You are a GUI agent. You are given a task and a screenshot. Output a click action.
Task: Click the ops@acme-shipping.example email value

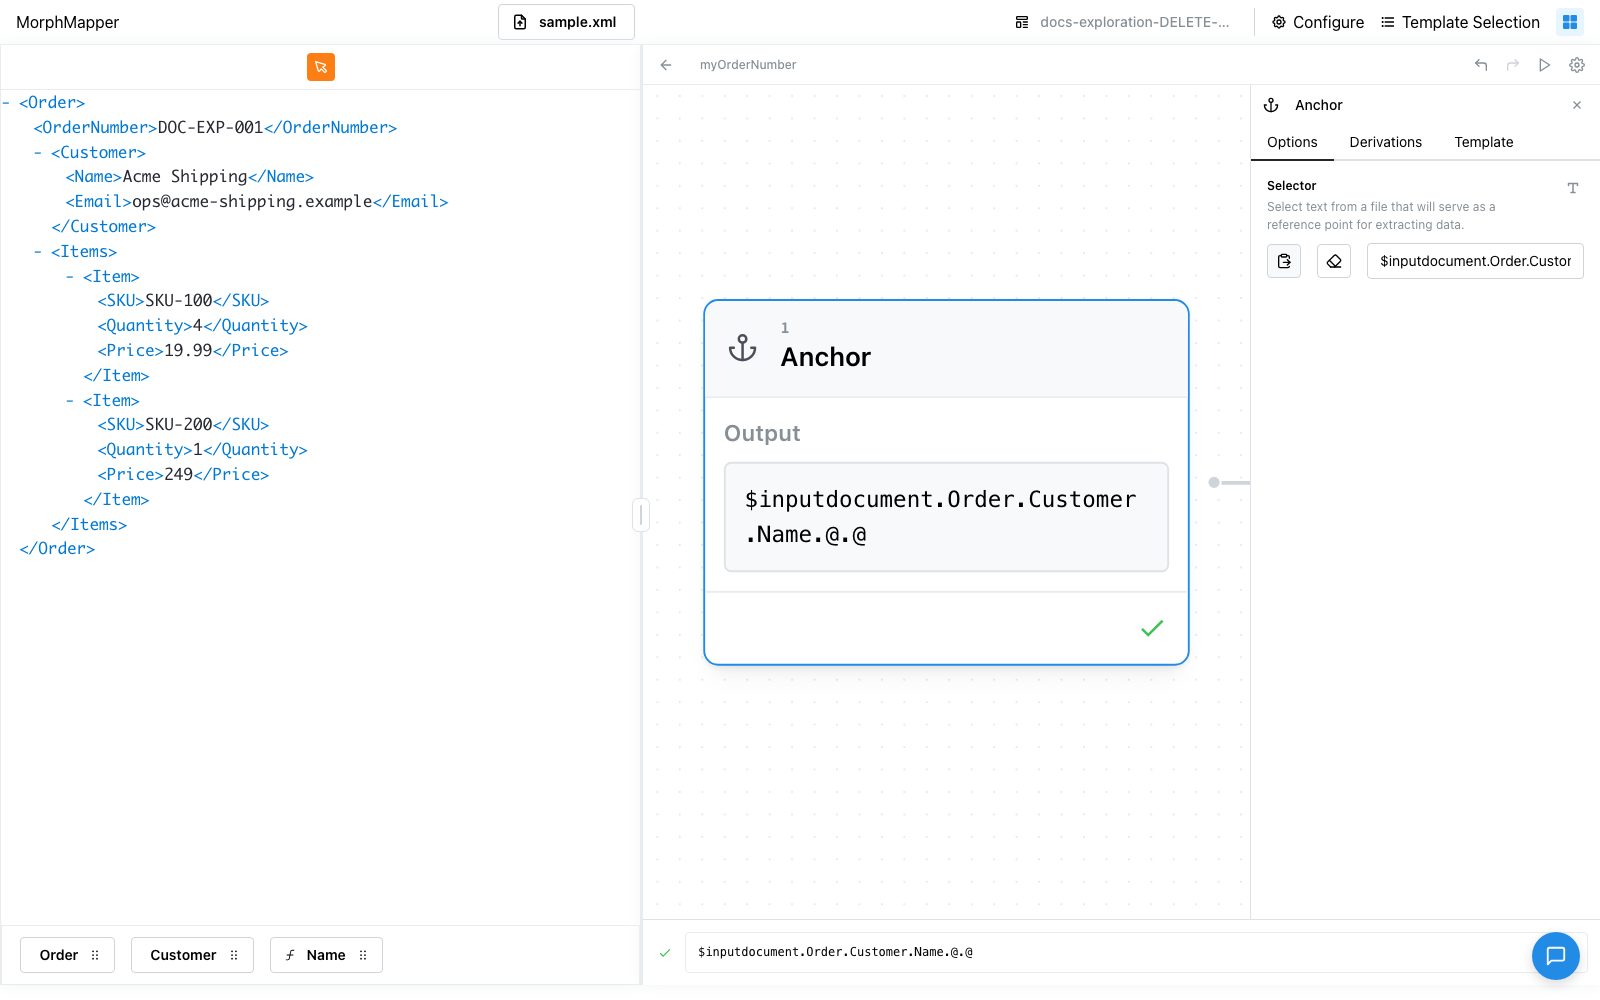(x=252, y=202)
